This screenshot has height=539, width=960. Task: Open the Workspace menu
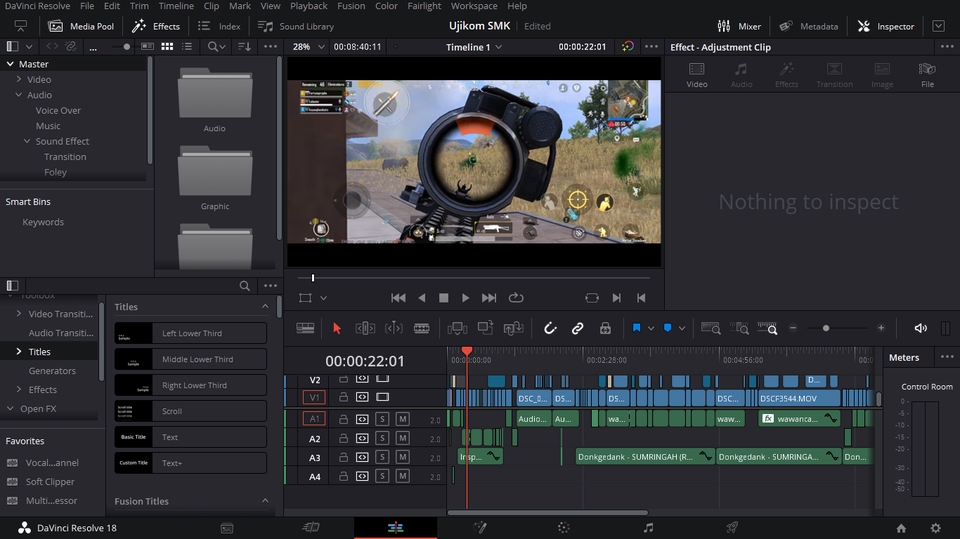pyautogui.click(x=474, y=6)
